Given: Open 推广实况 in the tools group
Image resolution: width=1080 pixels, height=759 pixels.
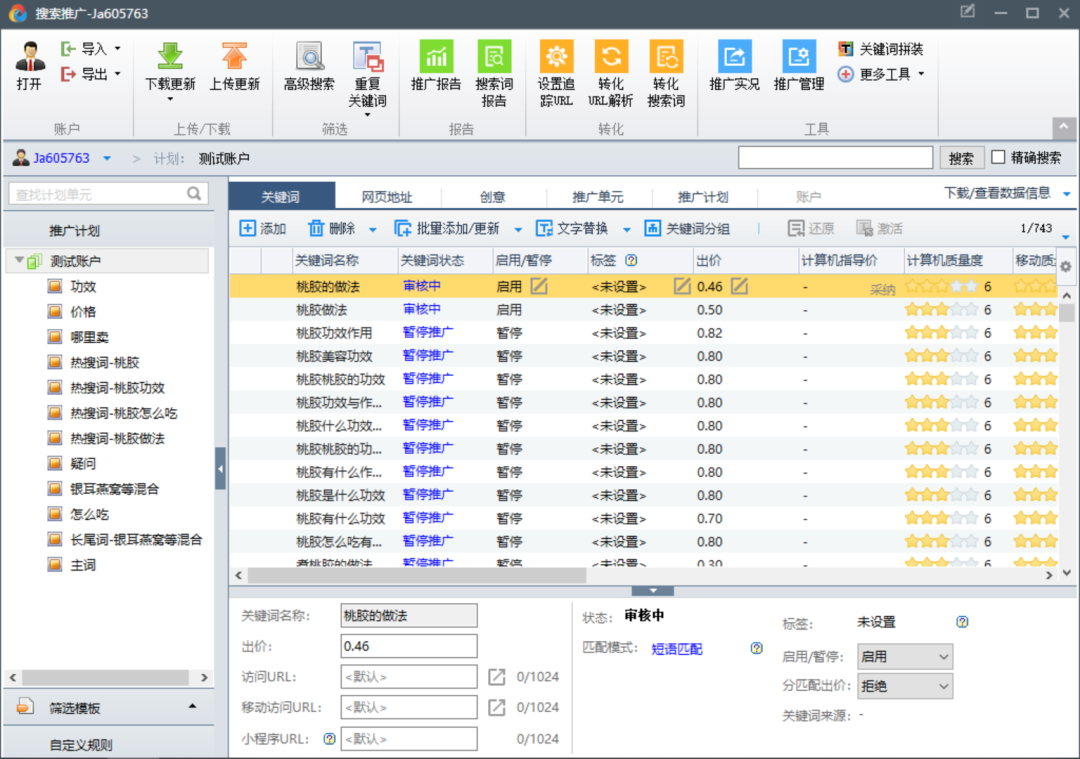Looking at the screenshot, I should pyautogui.click(x=734, y=56).
